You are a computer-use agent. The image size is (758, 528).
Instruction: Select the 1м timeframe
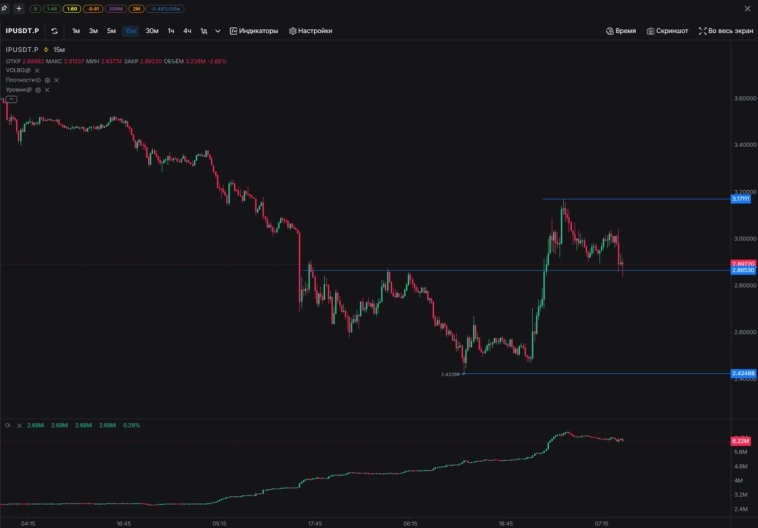[76, 31]
